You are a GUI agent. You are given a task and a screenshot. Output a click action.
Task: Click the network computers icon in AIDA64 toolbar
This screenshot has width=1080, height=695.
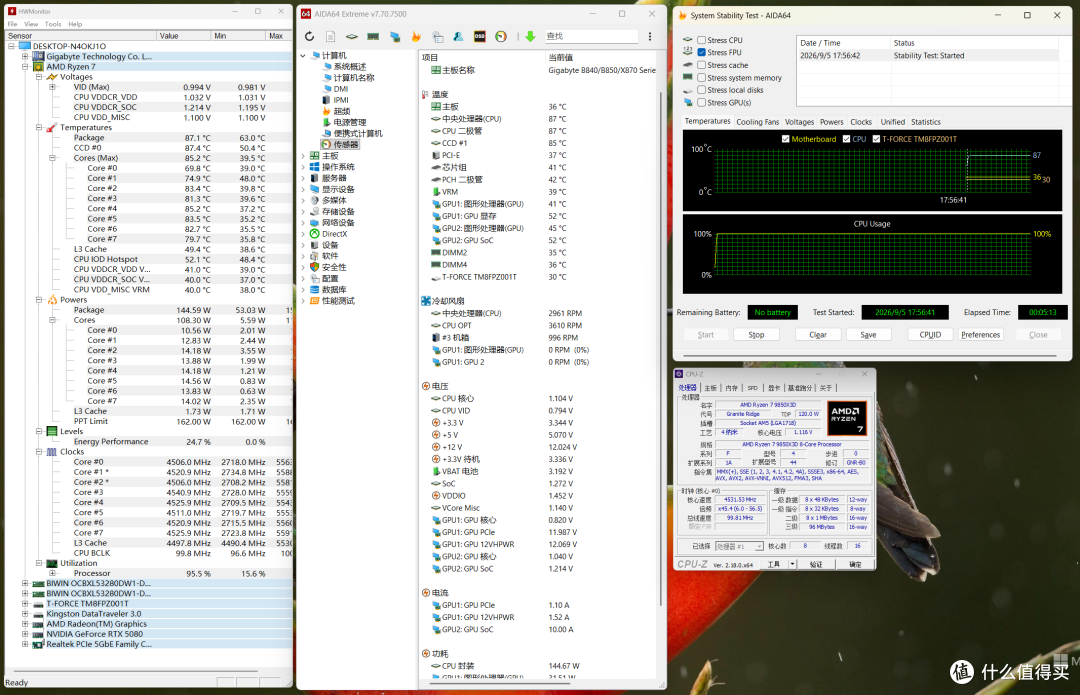coord(395,37)
